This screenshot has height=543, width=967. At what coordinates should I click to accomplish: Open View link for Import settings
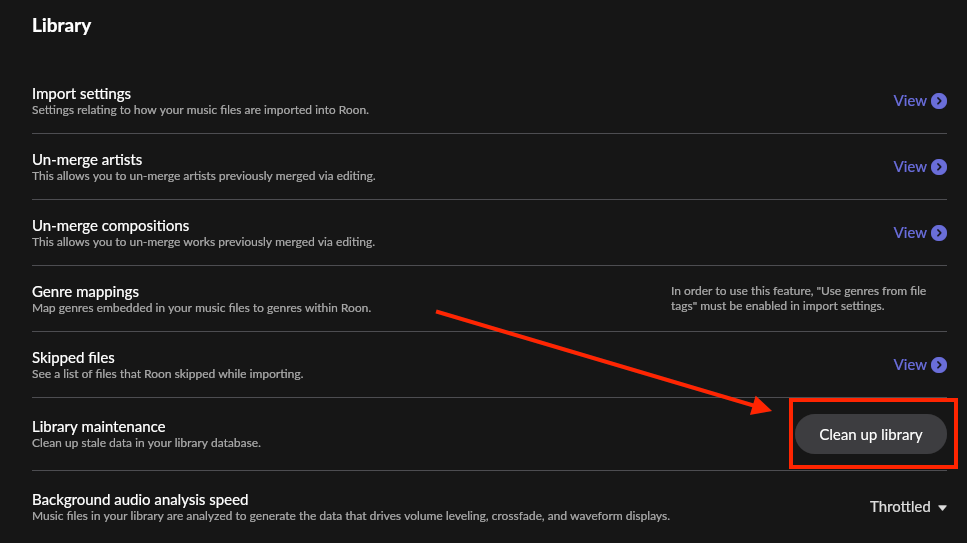pyautogui.click(x=910, y=101)
